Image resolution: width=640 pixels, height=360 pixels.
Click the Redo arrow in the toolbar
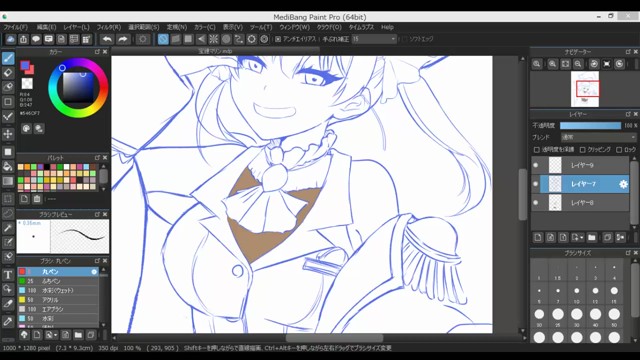[x=122, y=39]
